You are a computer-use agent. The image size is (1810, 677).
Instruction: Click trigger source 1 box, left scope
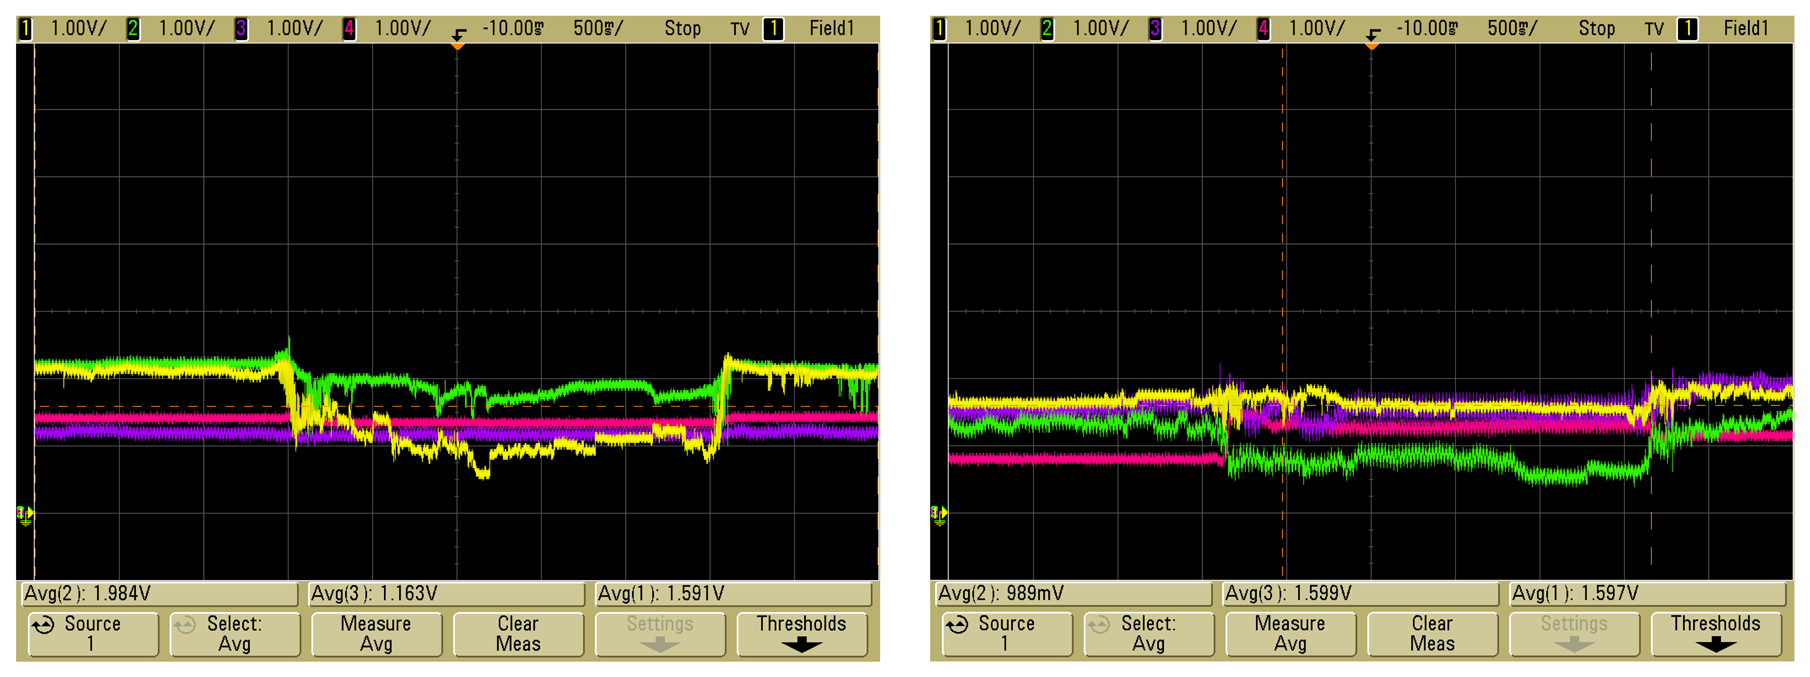pos(773,29)
